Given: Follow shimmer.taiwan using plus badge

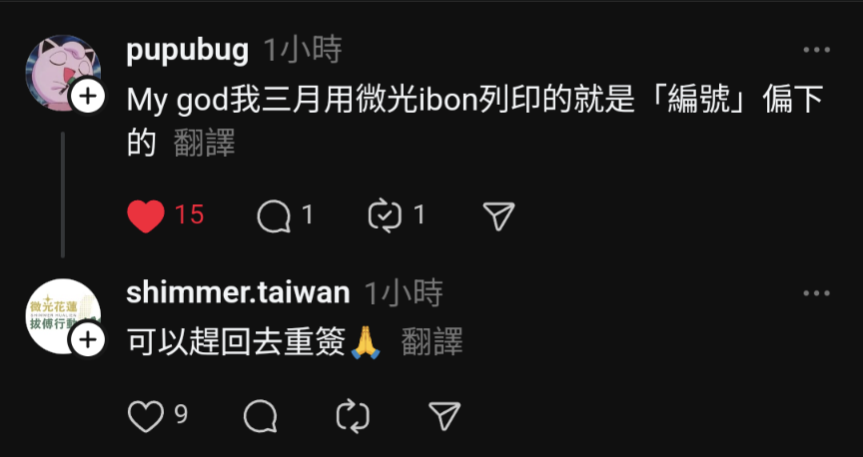Looking at the screenshot, I should [x=88, y=340].
